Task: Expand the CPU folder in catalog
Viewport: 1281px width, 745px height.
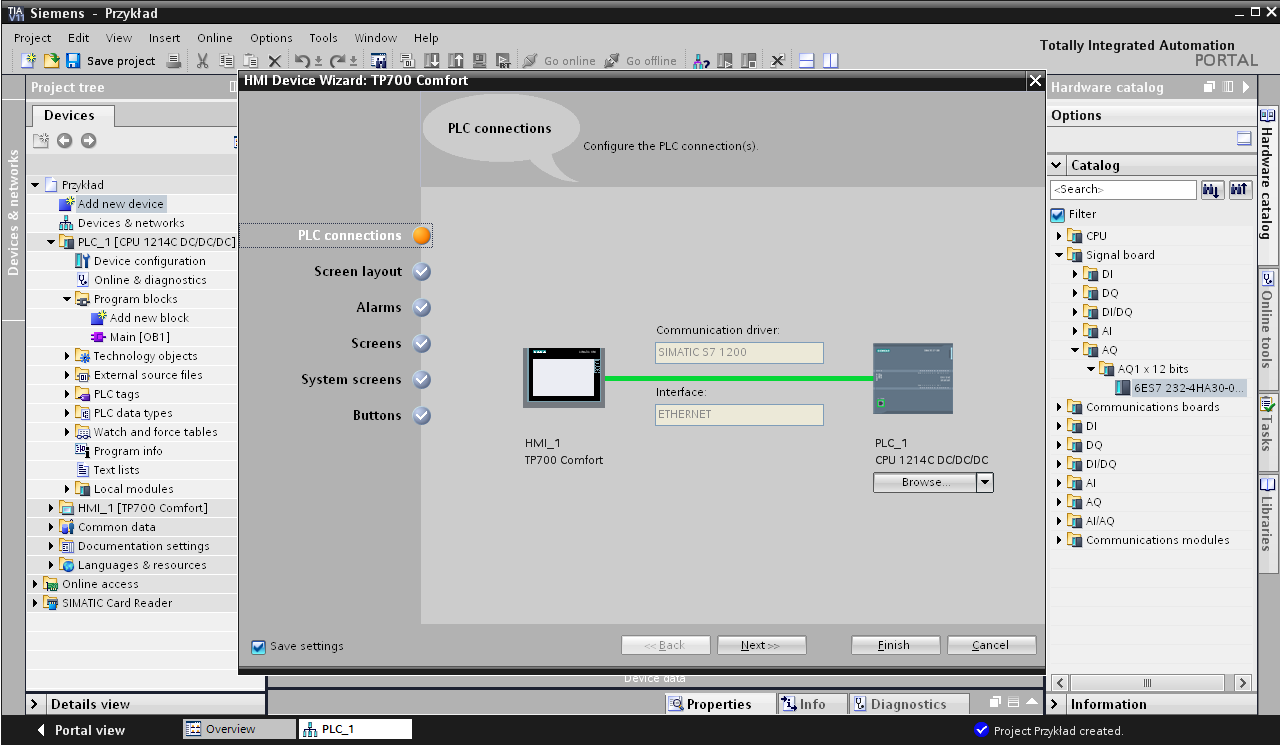Action: pyautogui.click(x=1060, y=236)
